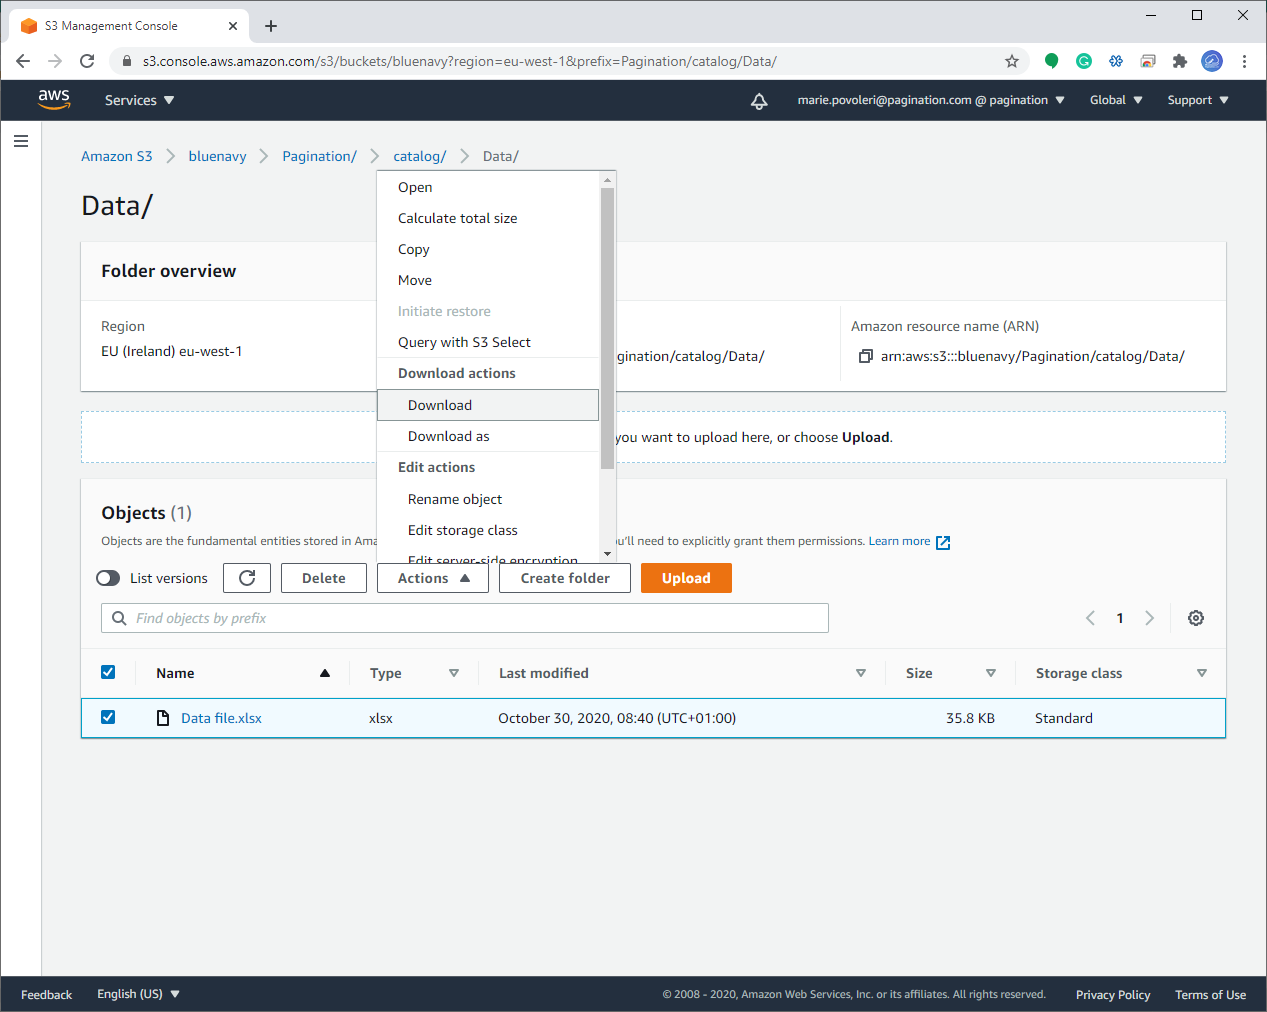Screen dimensions: 1267x1012
Task: Click the Actions menu scroll-down arrow
Action: click(607, 554)
